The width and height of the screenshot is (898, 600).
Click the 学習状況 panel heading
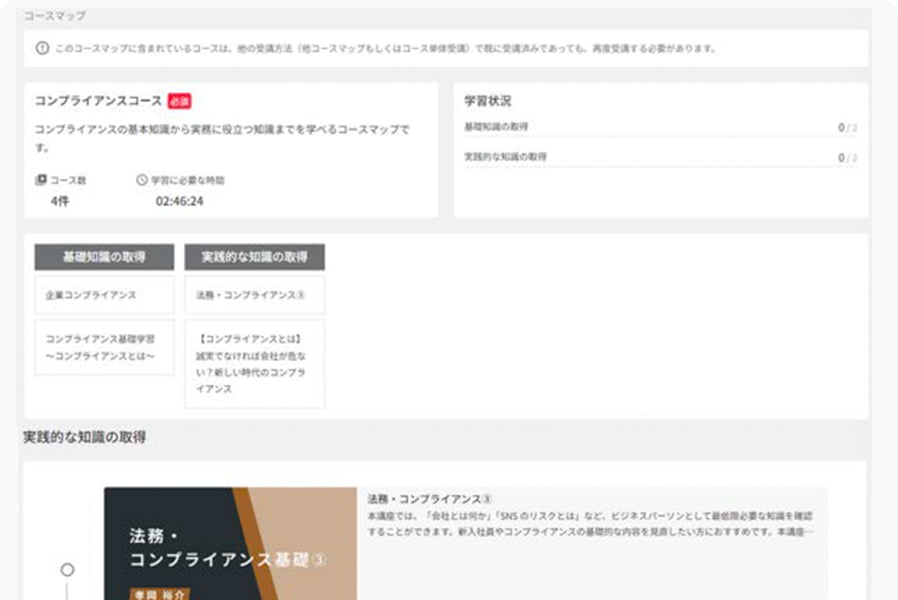point(489,99)
